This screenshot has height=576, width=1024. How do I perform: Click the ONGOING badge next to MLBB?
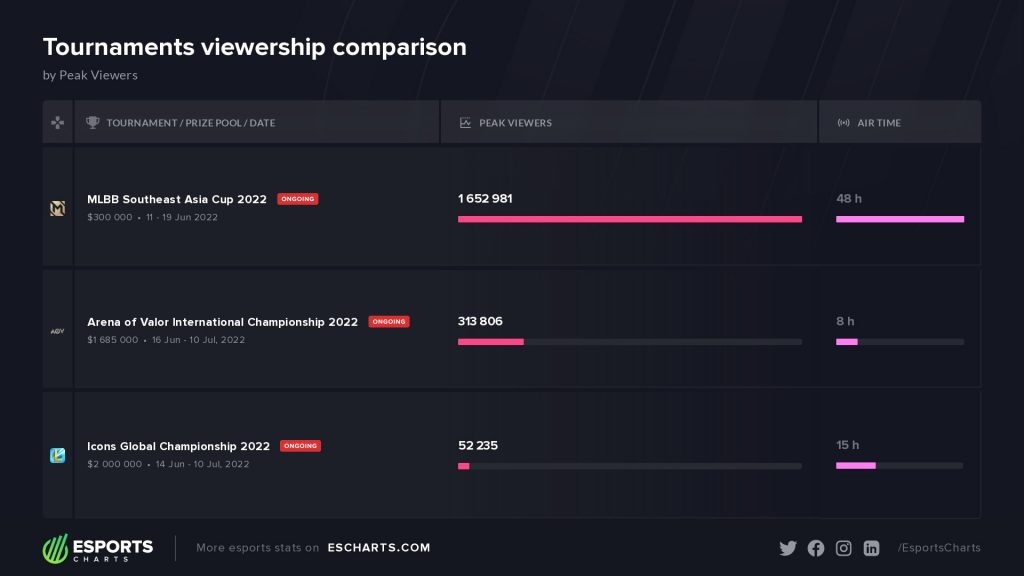[x=298, y=199]
